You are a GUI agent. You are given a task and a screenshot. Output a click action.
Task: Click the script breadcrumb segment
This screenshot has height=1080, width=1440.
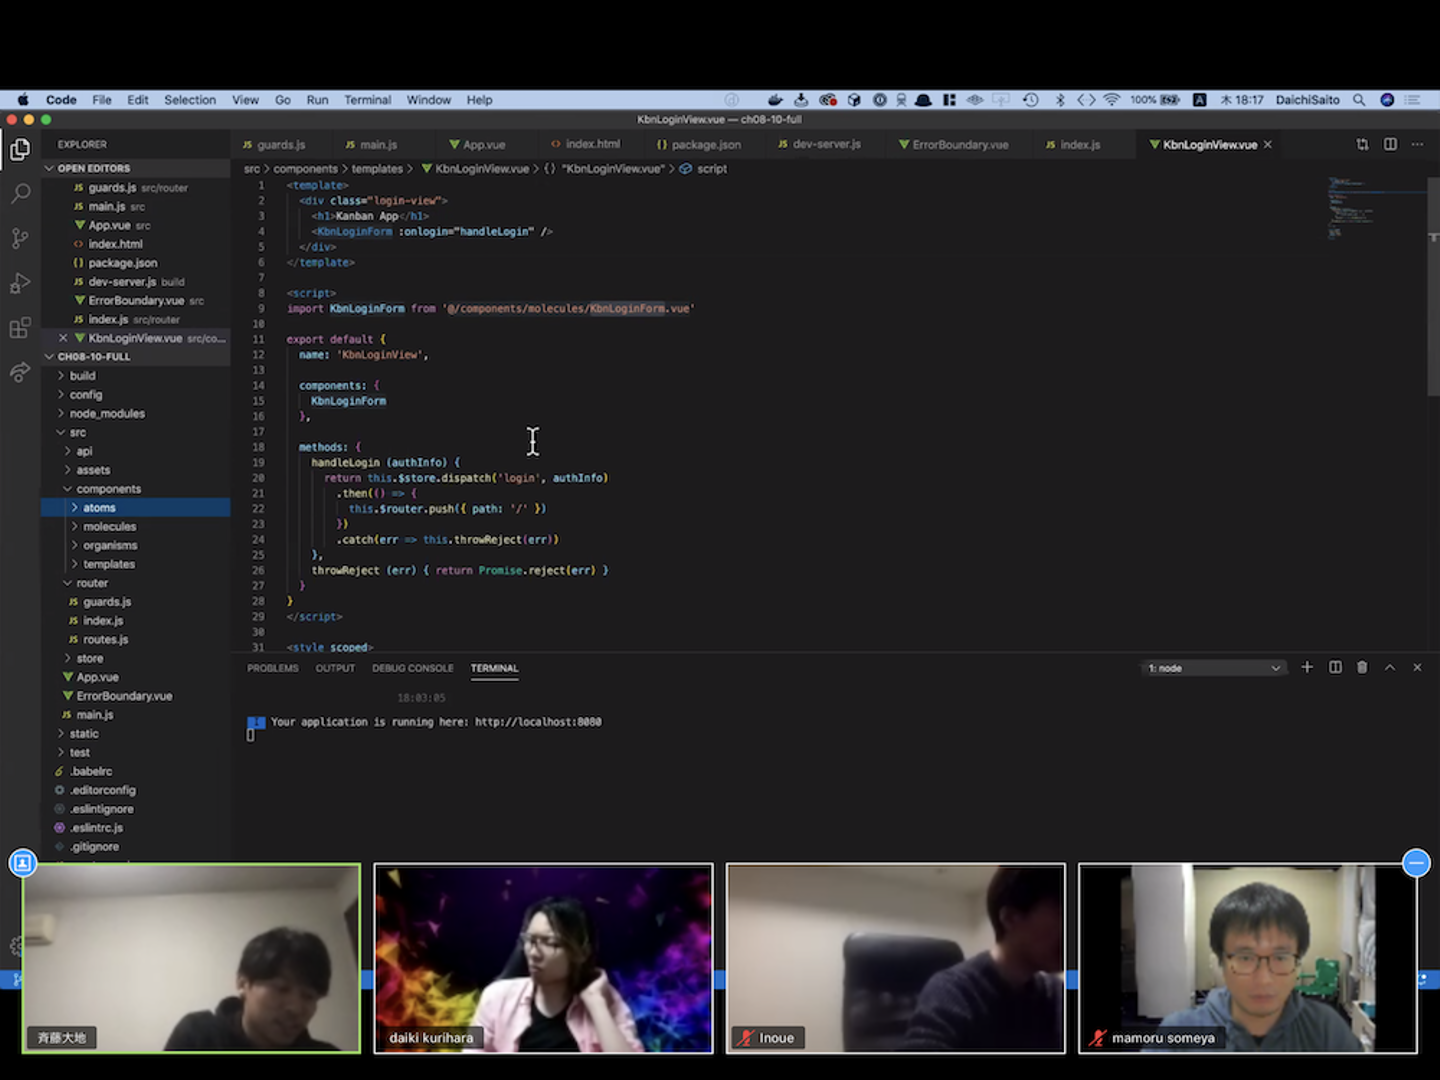click(712, 169)
